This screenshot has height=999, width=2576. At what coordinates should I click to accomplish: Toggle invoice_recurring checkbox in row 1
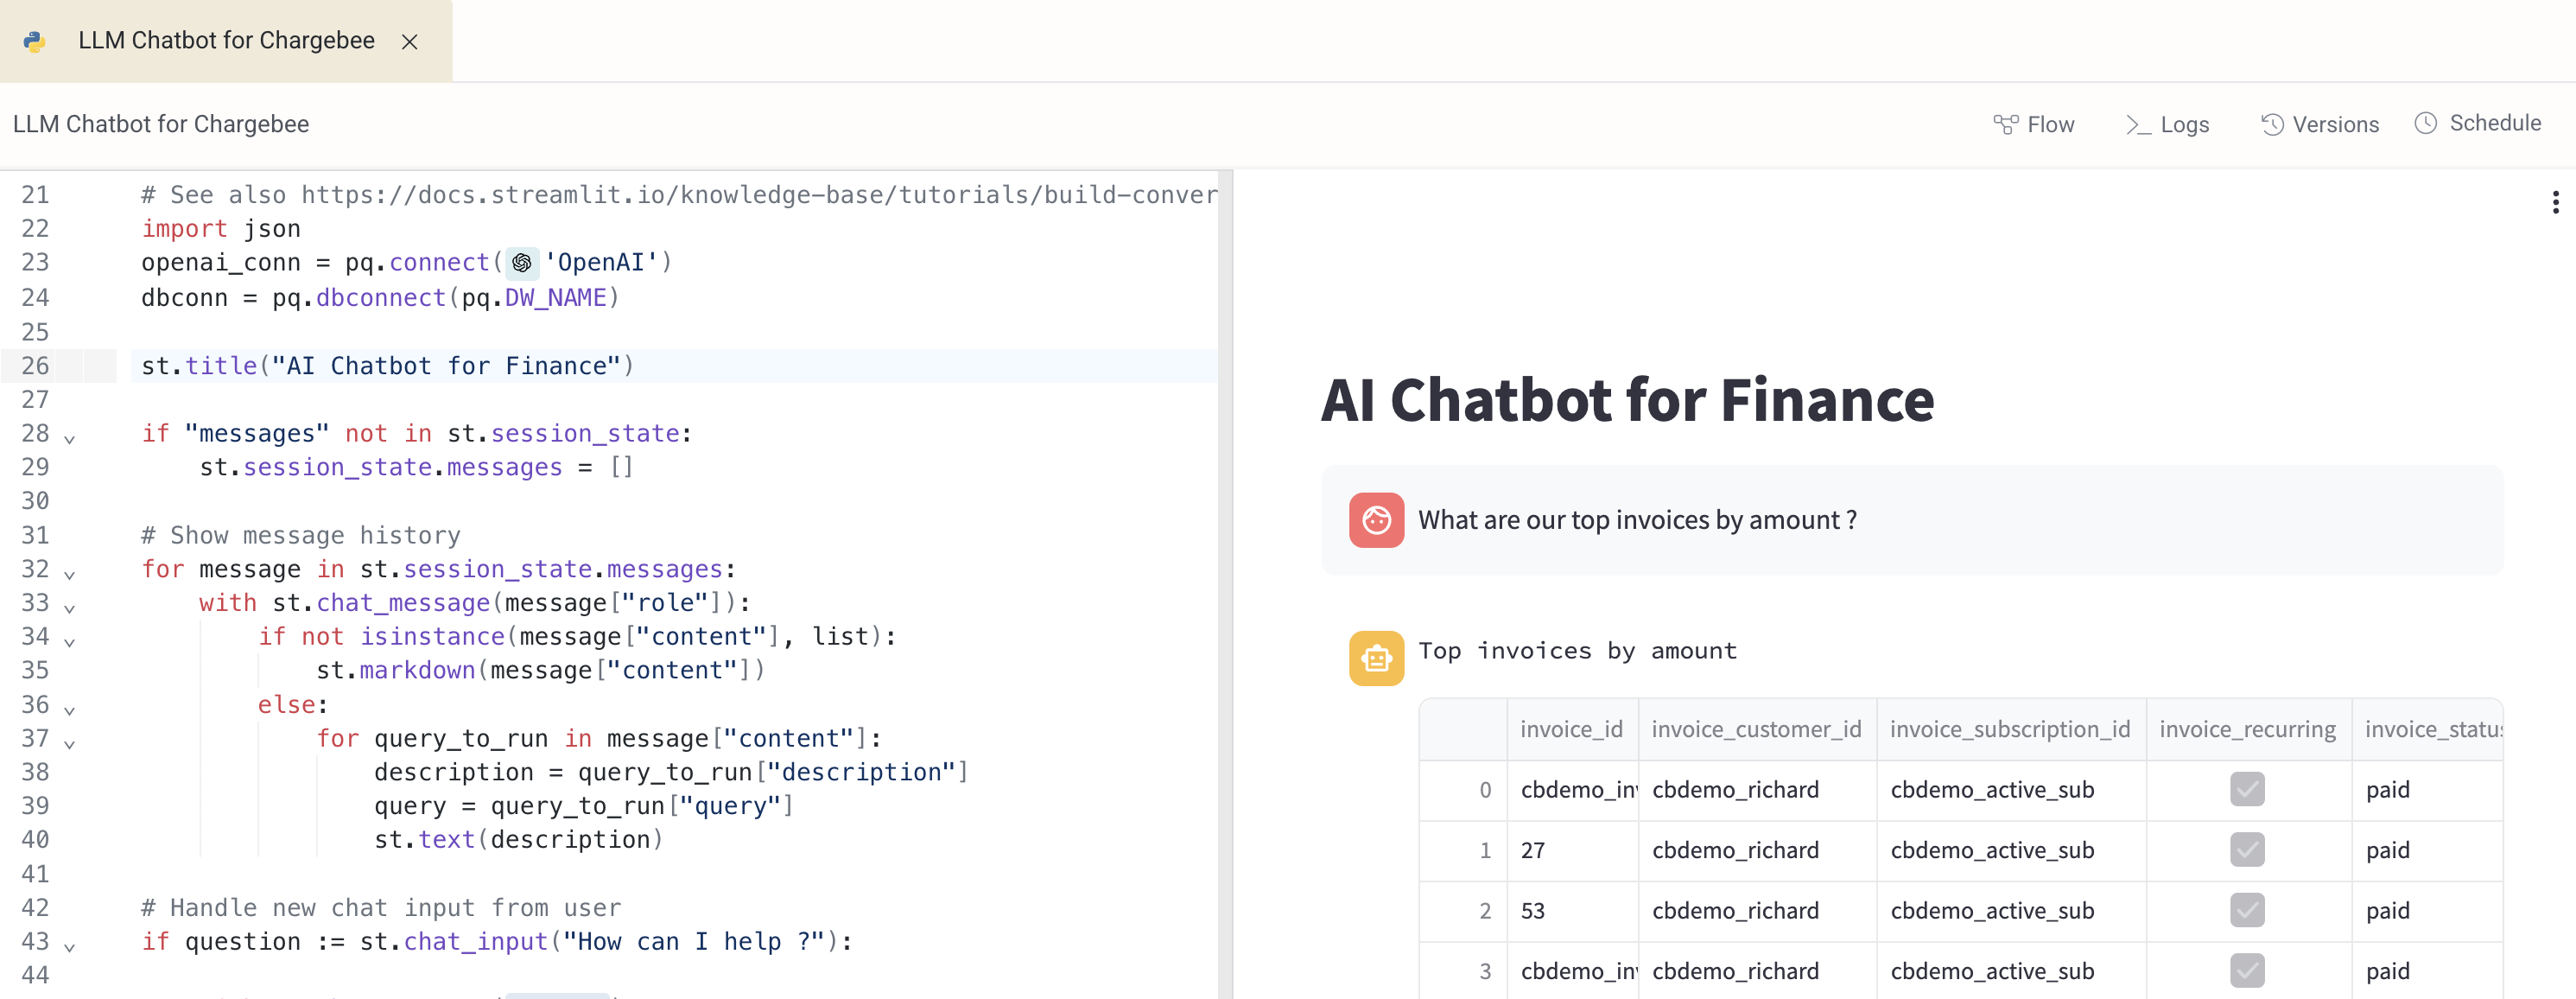[2247, 850]
